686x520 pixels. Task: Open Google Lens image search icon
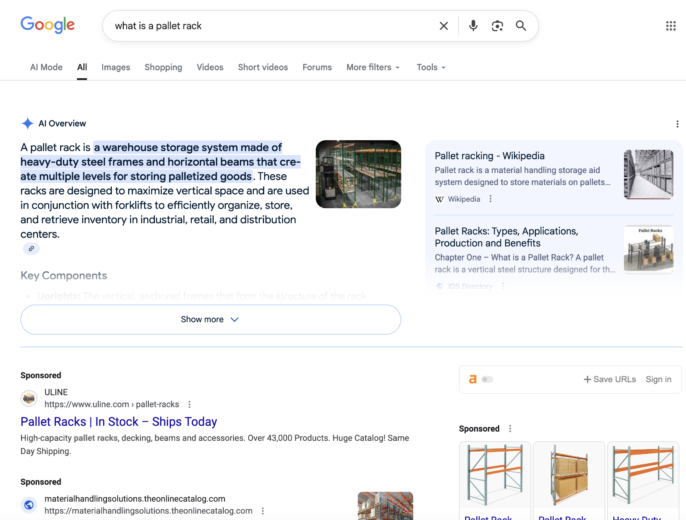click(497, 26)
